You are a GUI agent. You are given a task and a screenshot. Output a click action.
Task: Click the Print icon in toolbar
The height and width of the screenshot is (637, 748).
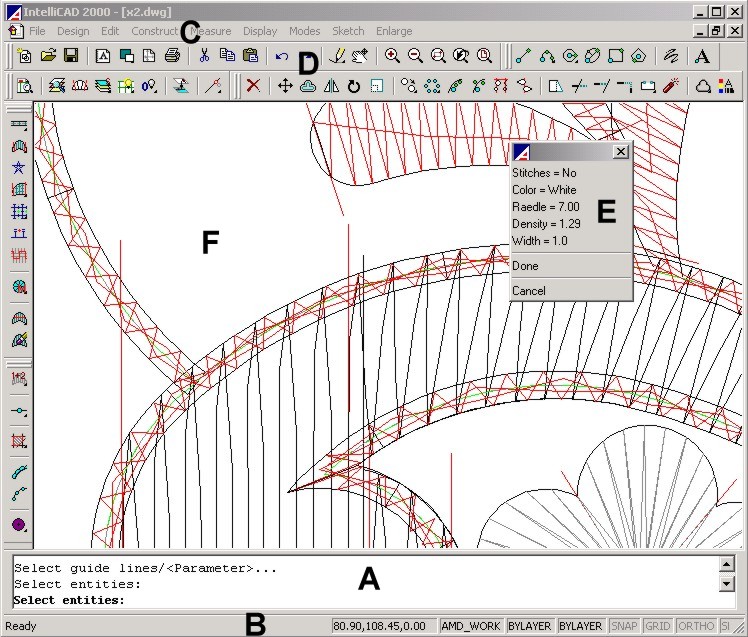[172, 57]
